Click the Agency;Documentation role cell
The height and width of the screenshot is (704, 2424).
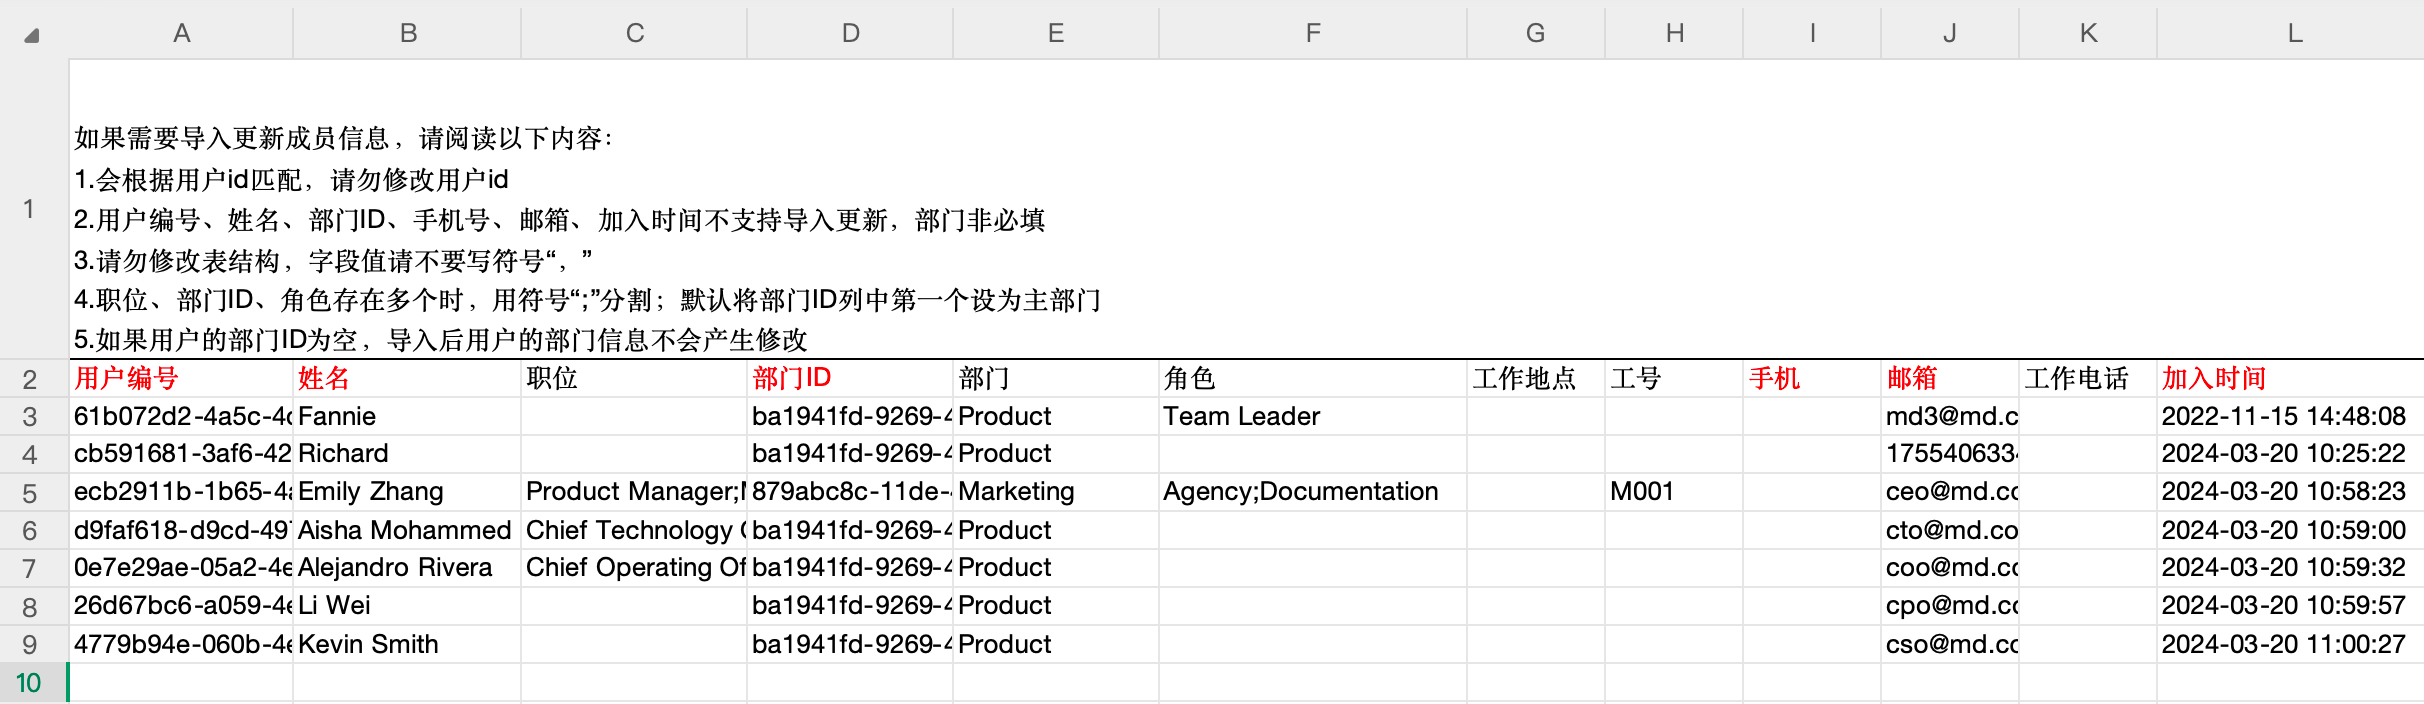click(1311, 492)
